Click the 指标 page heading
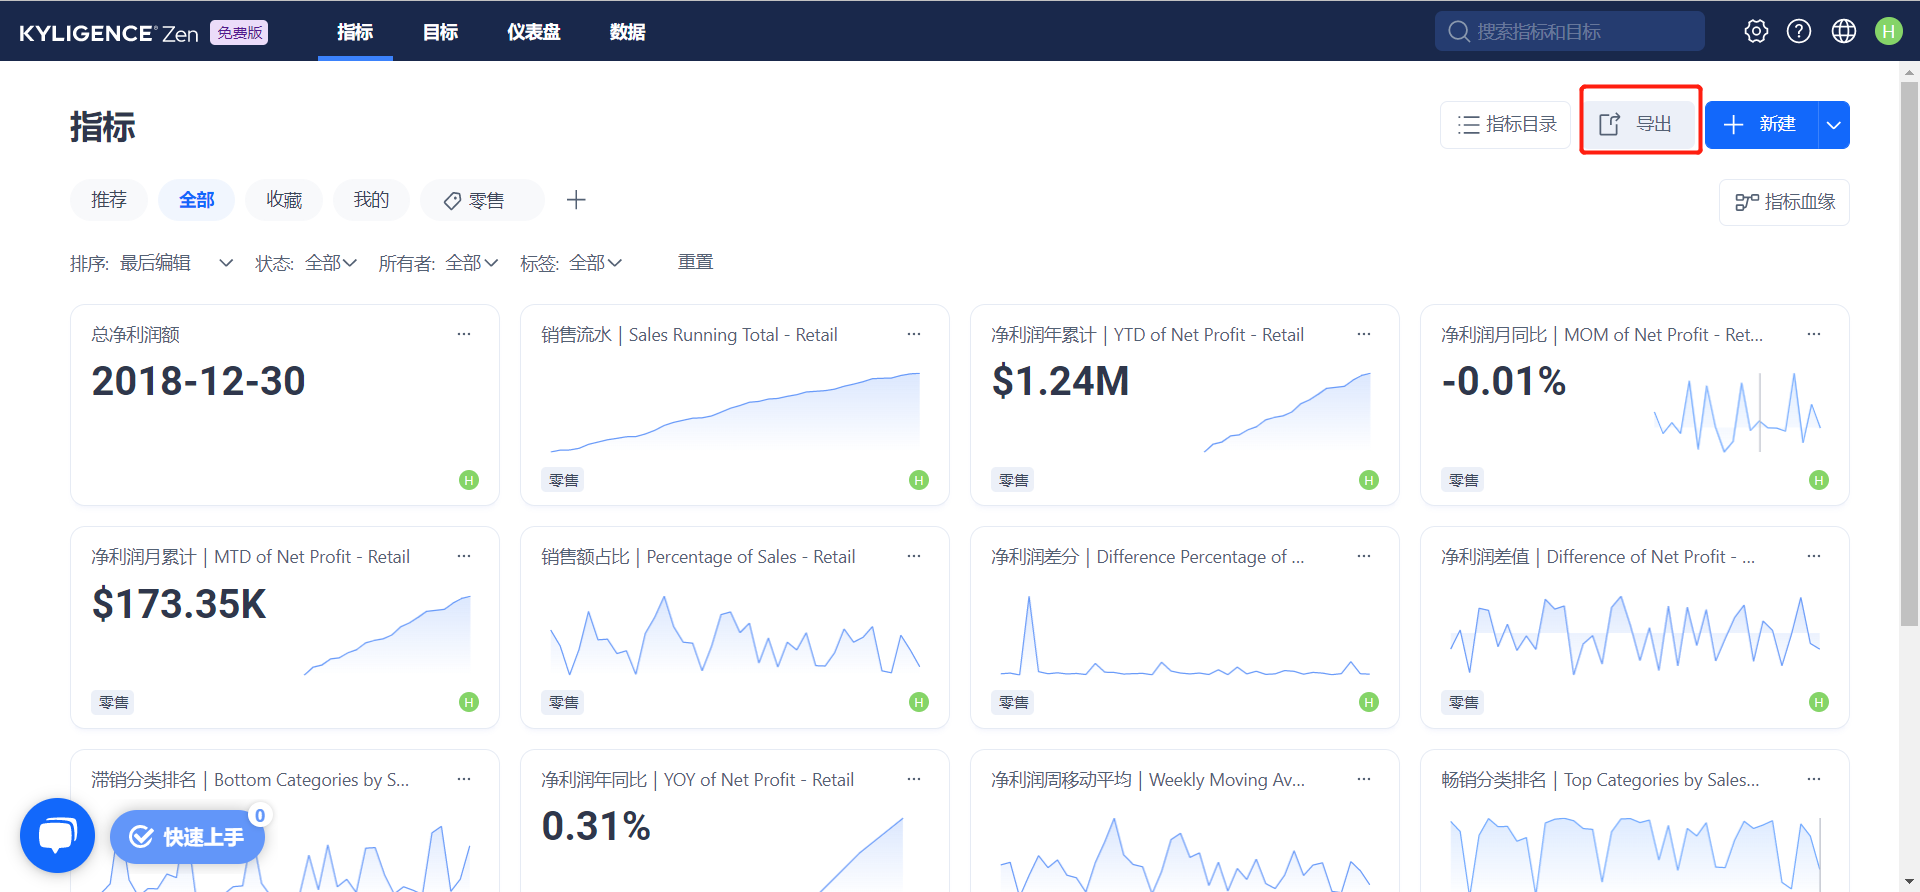This screenshot has height=892, width=1920. tap(102, 127)
